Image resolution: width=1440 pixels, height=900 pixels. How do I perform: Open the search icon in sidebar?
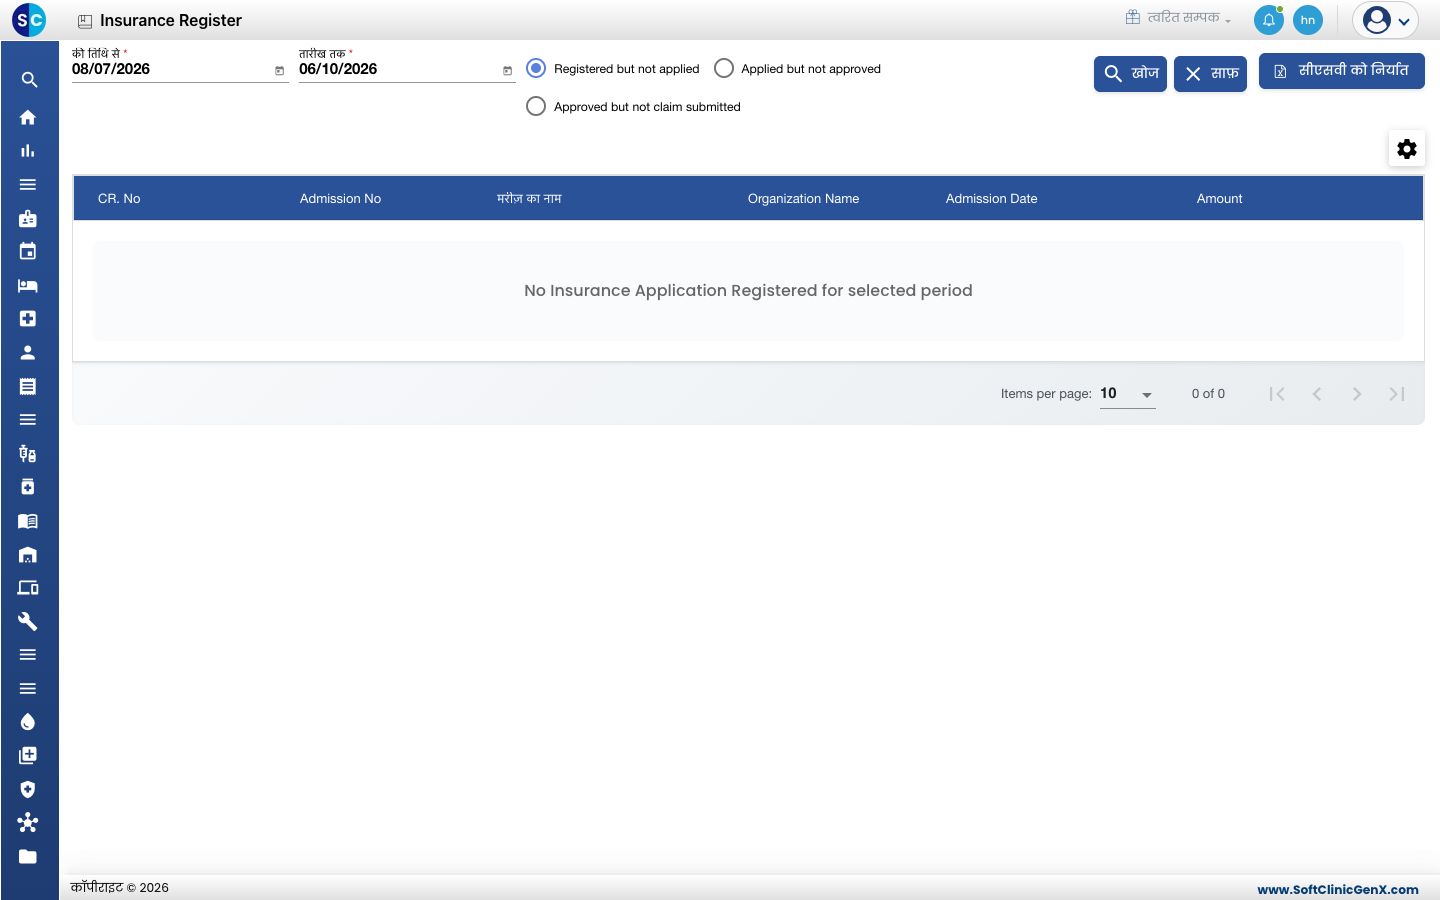pyautogui.click(x=29, y=80)
